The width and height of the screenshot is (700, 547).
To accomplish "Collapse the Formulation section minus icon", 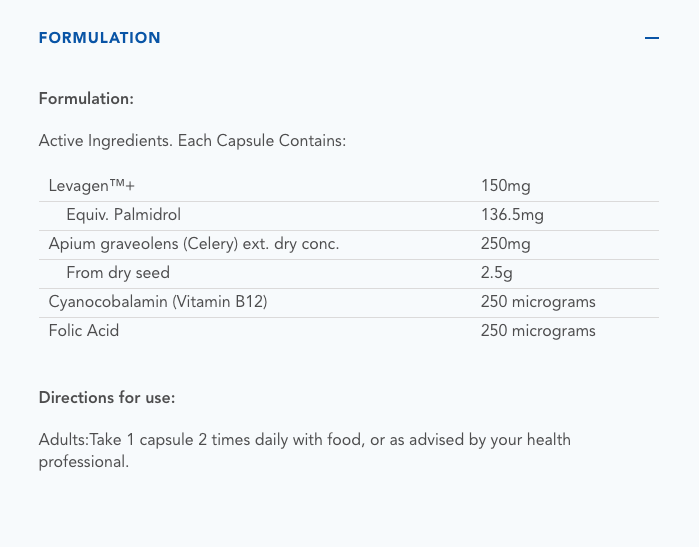I will 652,38.
